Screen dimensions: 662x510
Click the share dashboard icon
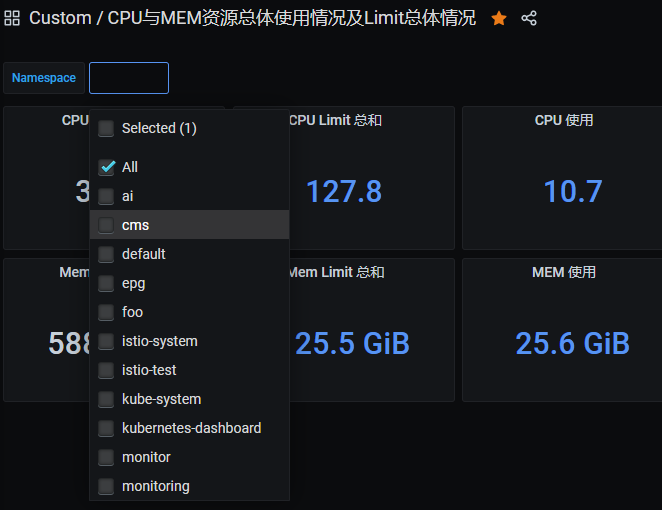tap(529, 18)
